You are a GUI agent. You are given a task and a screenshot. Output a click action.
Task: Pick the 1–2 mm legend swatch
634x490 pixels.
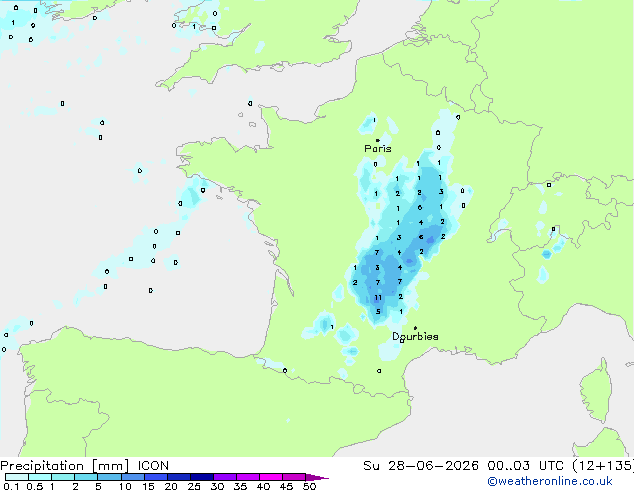pyautogui.click(x=63, y=477)
